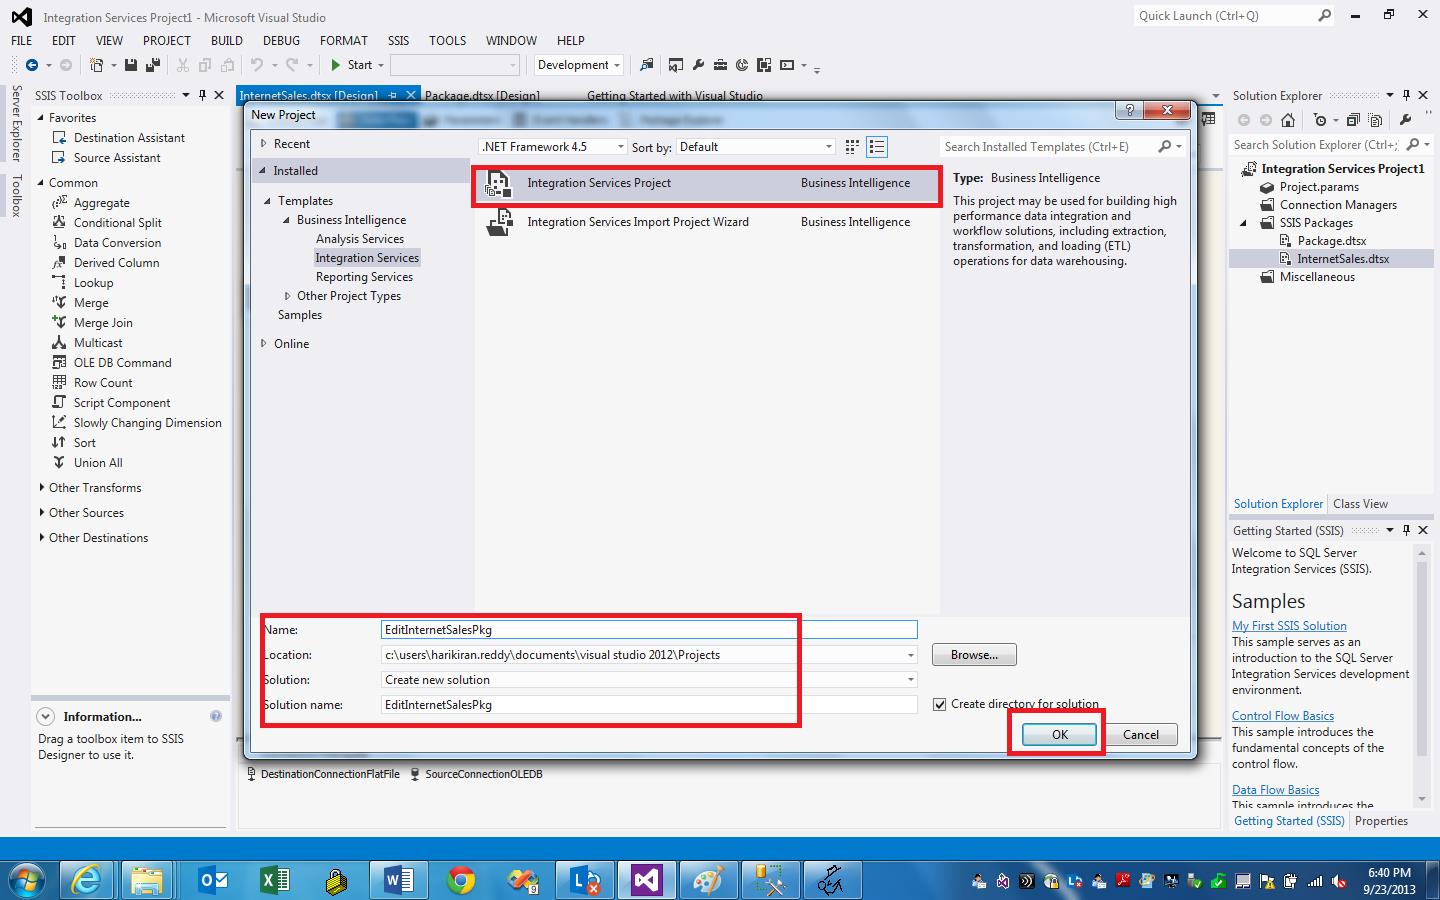Image resolution: width=1440 pixels, height=900 pixels.
Task: Open the Solution 'Create new solution' dropdown
Action: coord(649,680)
